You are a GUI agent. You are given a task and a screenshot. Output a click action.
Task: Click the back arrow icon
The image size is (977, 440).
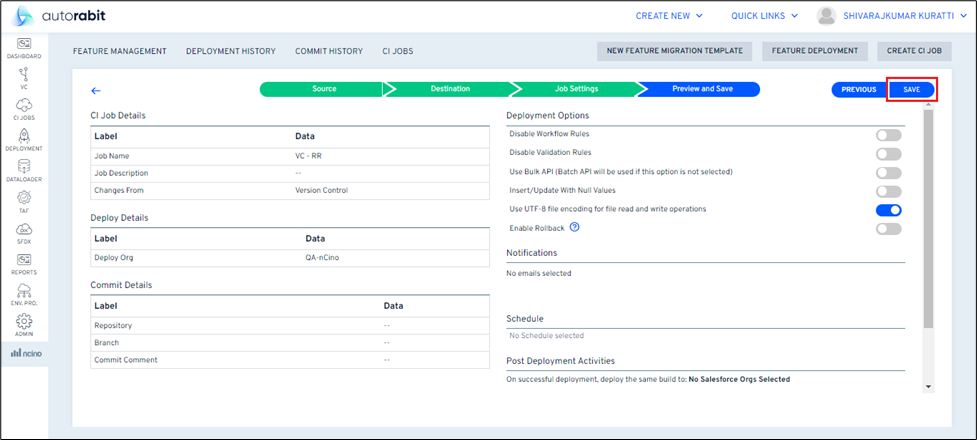click(96, 90)
